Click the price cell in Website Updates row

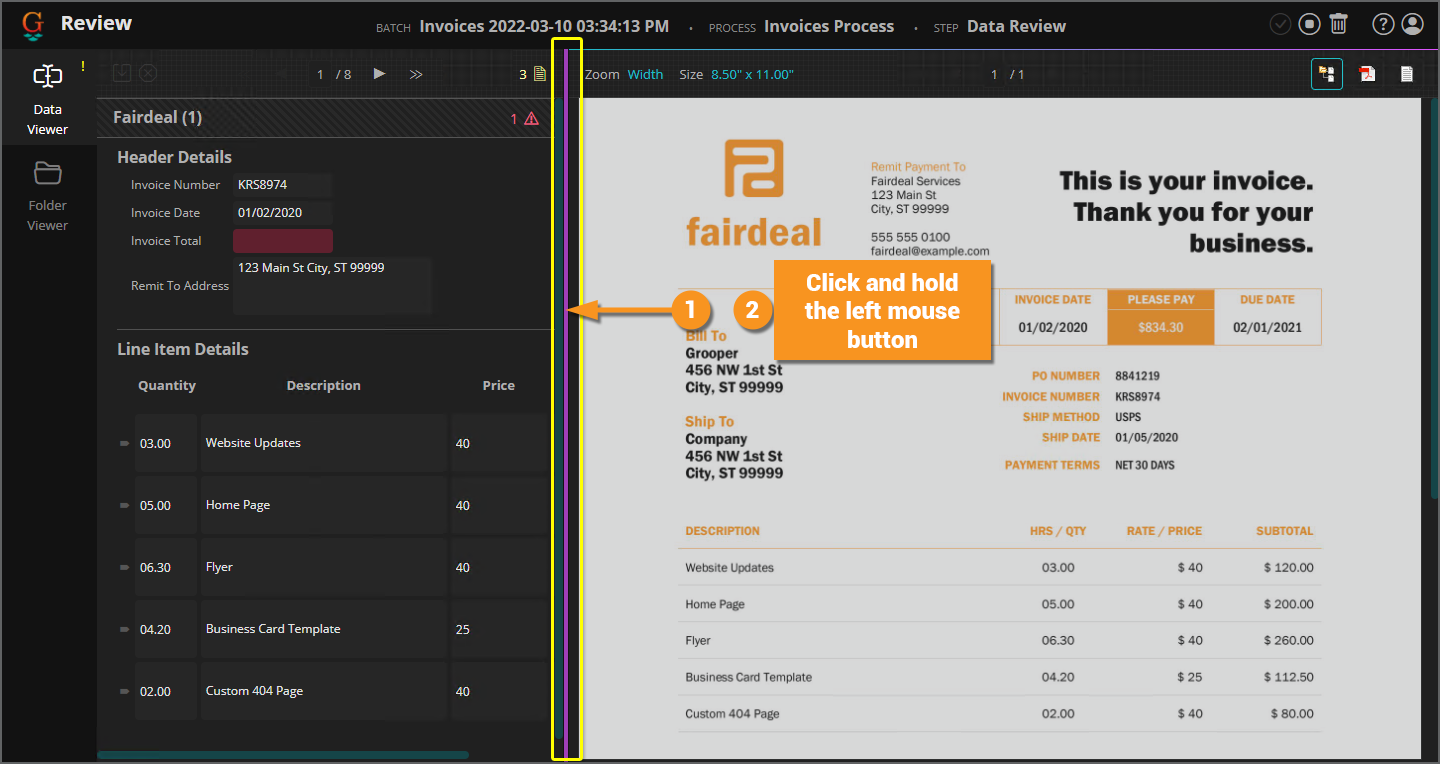(x=500, y=443)
